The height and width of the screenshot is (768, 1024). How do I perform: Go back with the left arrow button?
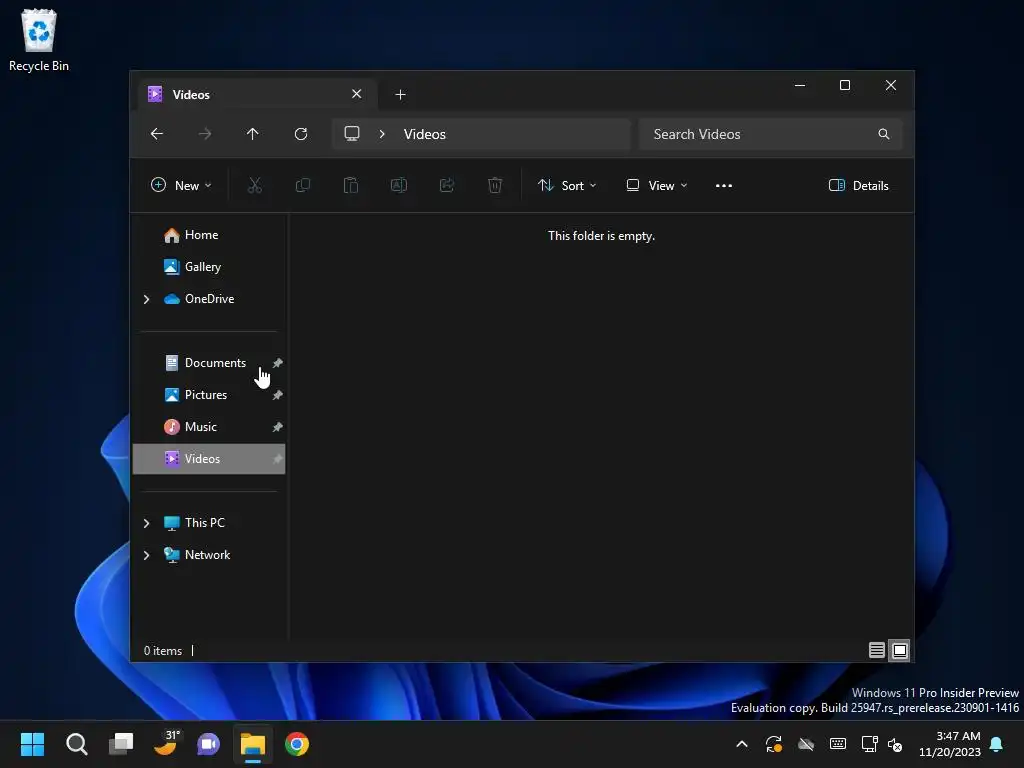157,134
